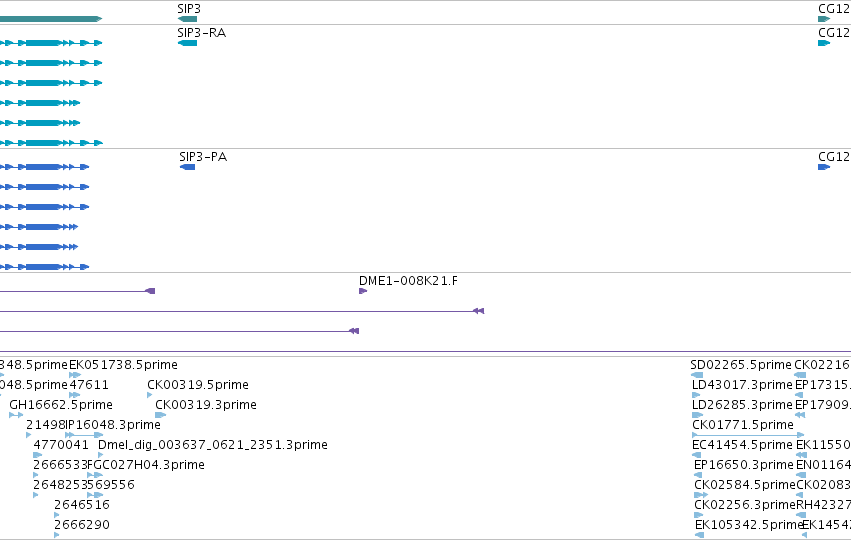Click the CK02584.5prime label
The height and width of the screenshot is (540, 851).
(745, 485)
